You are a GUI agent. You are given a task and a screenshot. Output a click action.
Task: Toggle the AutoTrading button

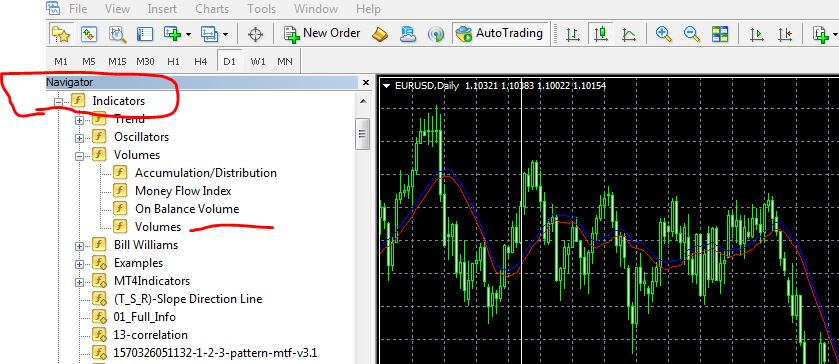pos(500,34)
